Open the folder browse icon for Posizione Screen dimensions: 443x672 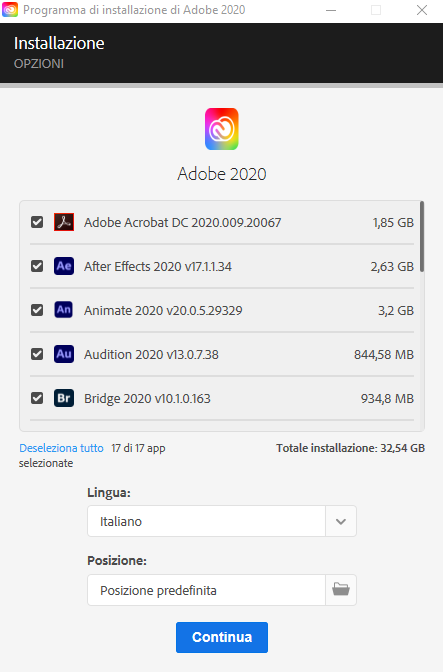[x=341, y=590]
